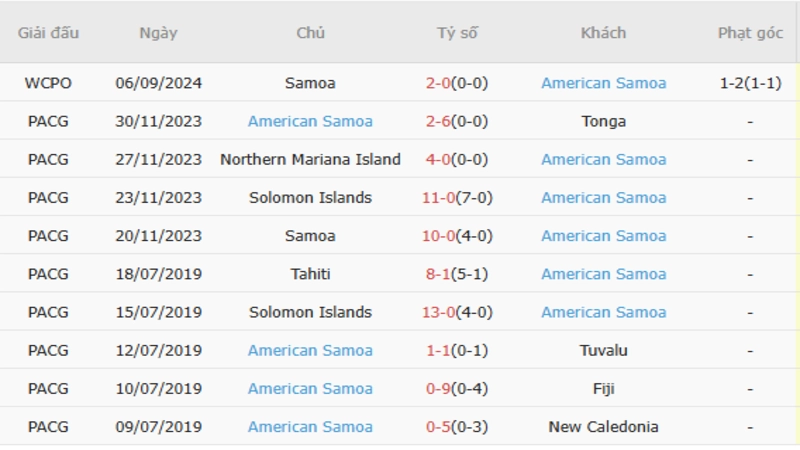Viewport: 800px width, 450px height.
Task: Select American Samoa home team on 30/11/2023
Action: point(310,121)
